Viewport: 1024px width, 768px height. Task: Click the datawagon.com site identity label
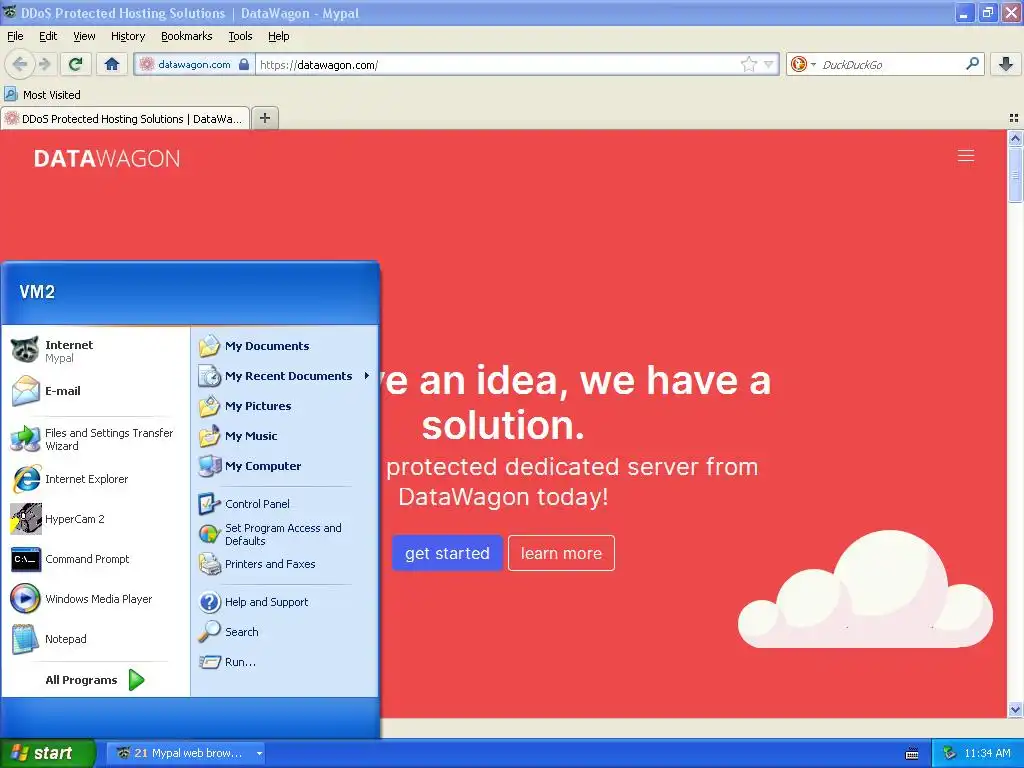click(194, 64)
